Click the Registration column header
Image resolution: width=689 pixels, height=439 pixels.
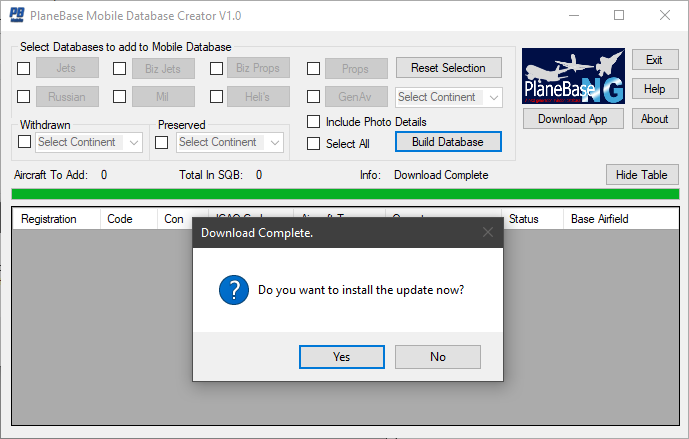tap(49, 218)
